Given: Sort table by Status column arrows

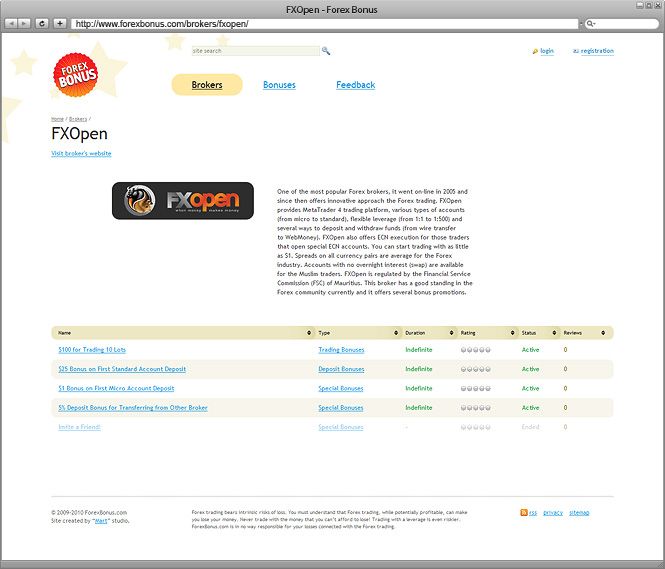Looking at the screenshot, I should click(x=554, y=333).
